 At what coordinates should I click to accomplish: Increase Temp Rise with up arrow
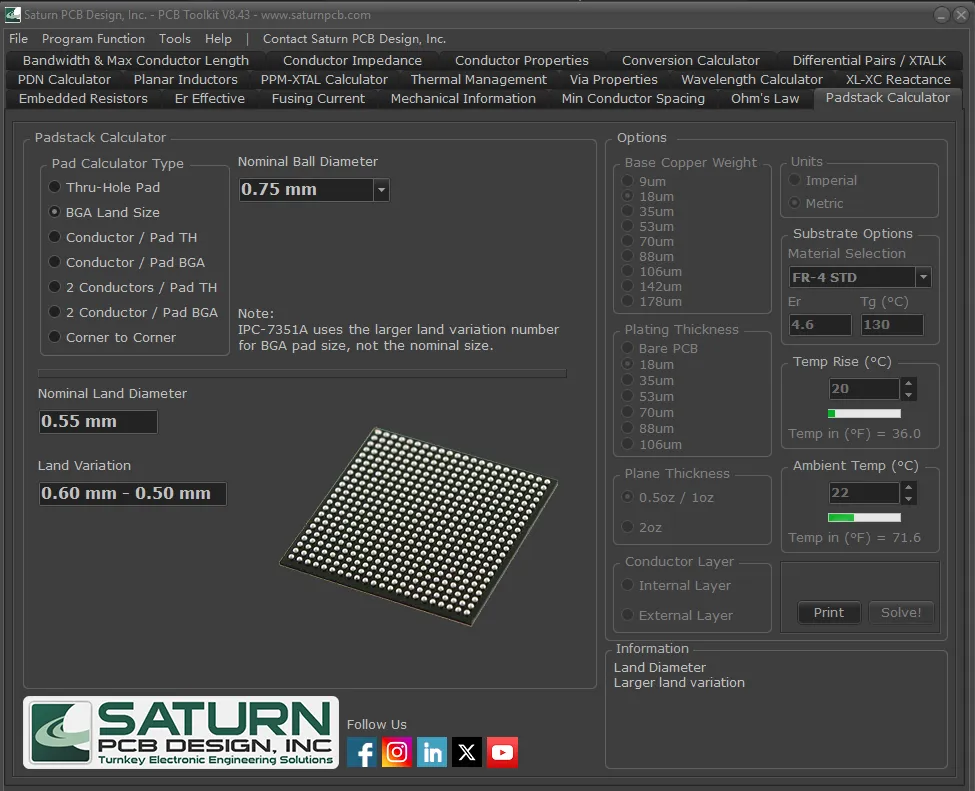pos(908,383)
